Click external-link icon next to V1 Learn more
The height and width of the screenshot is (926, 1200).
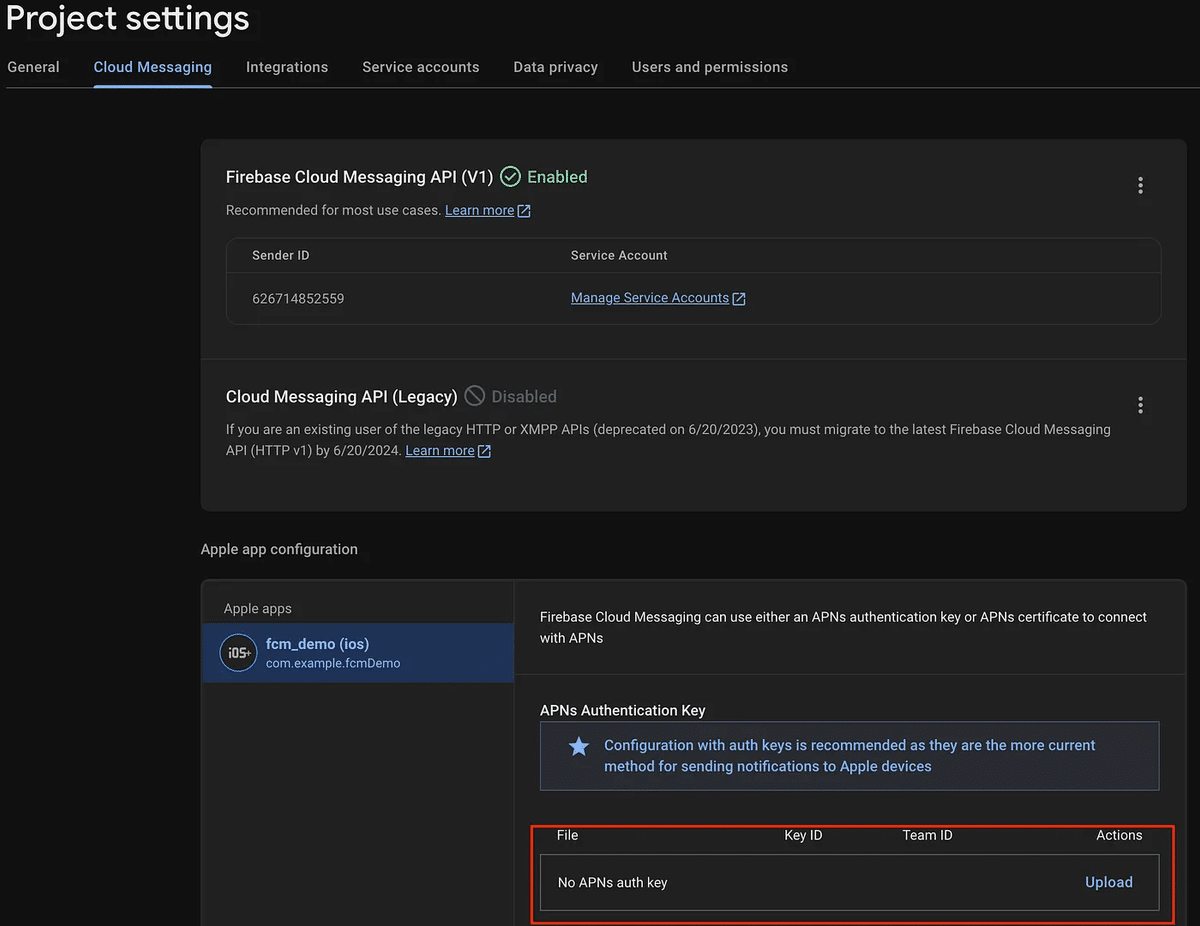pos(524,211)
